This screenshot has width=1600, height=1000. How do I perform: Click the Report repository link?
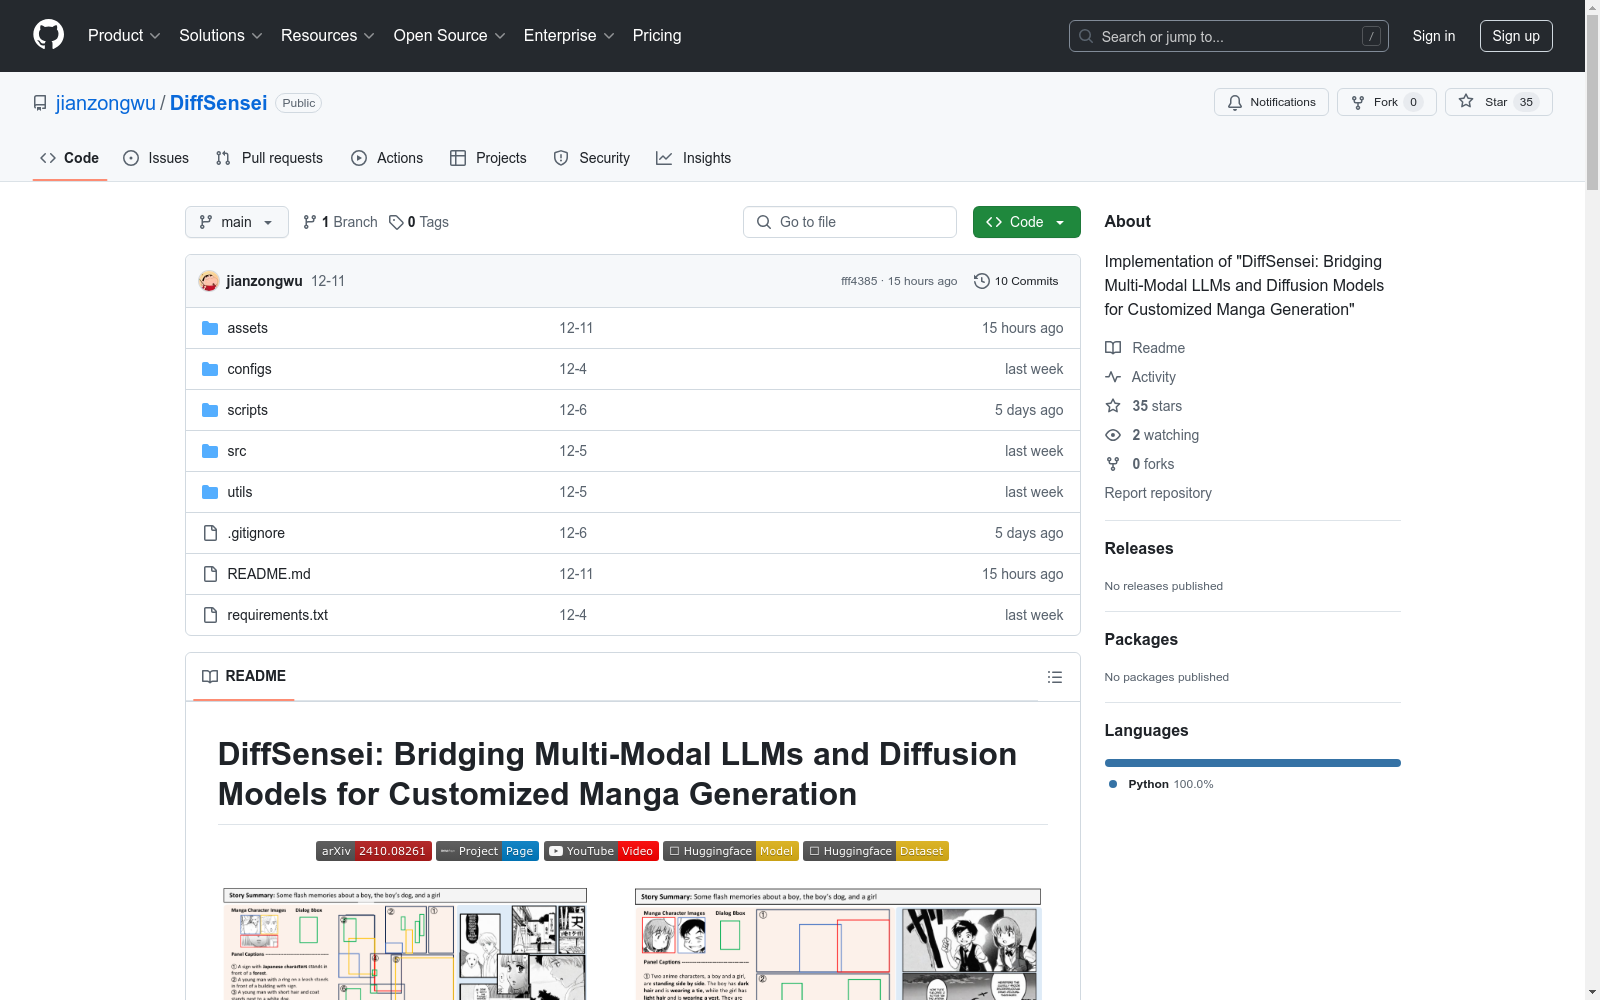pyautogui.click(x=1158, y=493)
